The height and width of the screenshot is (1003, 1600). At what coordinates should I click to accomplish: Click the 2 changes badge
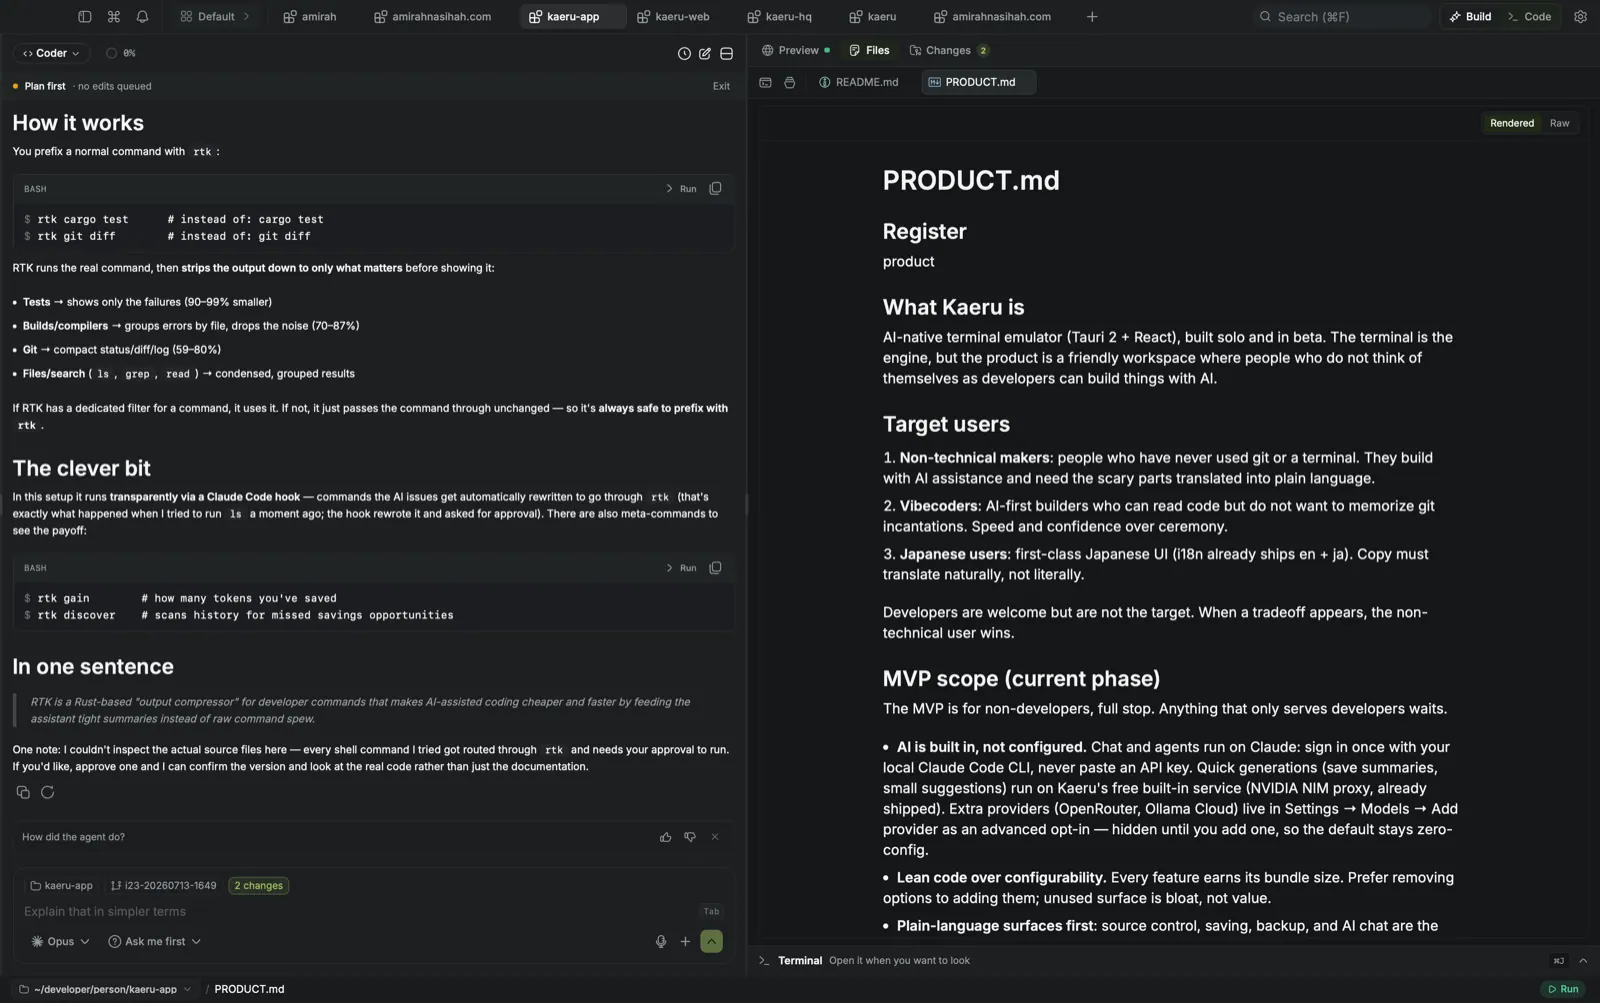(x=258, y=885)
